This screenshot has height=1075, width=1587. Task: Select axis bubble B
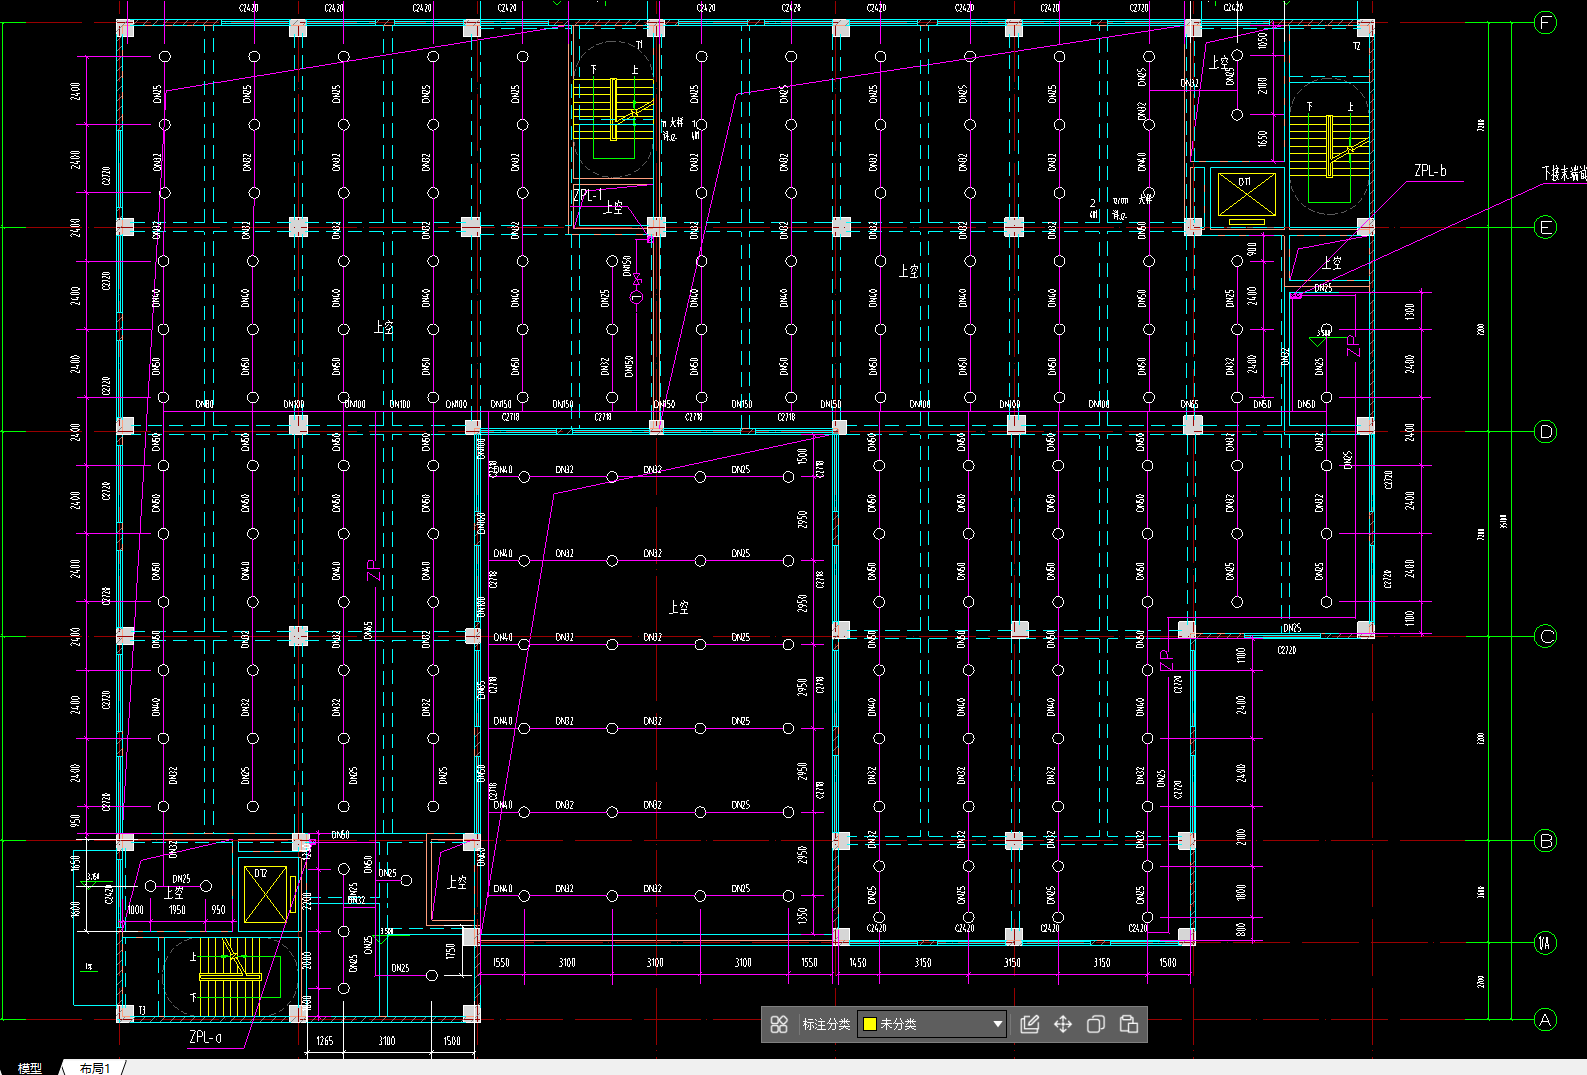[1546, 841]
